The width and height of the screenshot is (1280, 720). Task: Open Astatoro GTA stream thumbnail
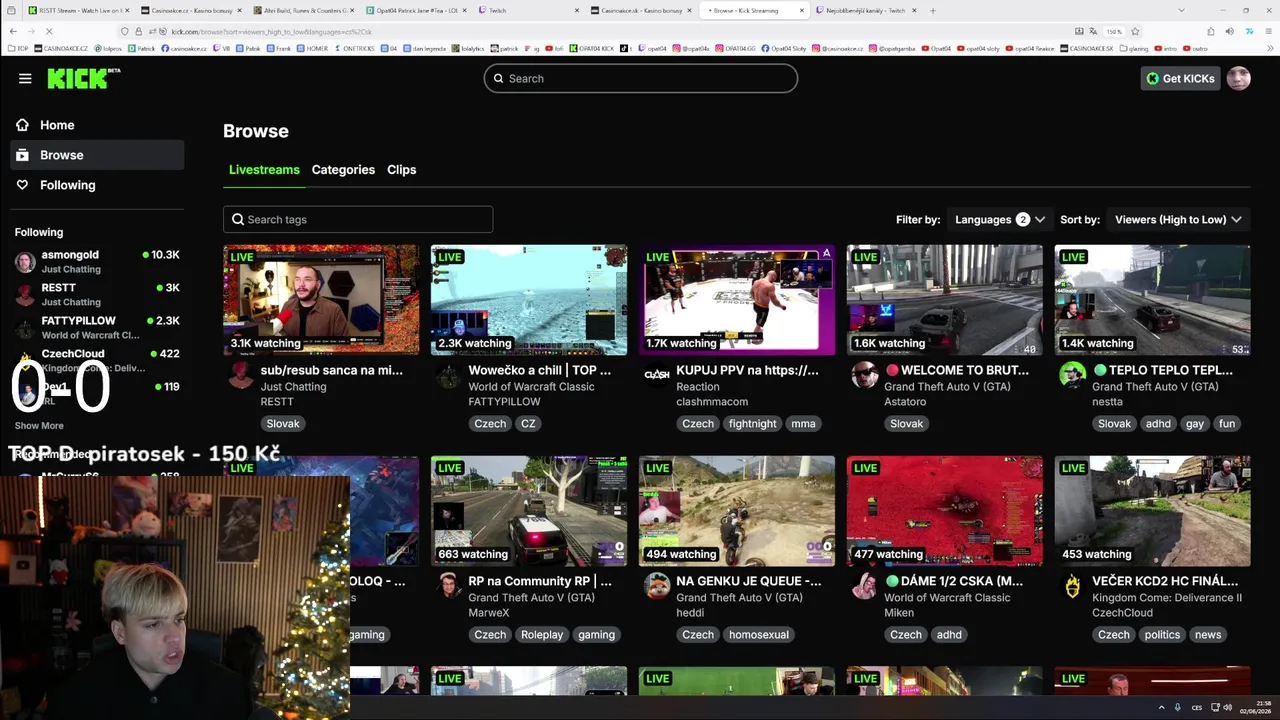click(945, 300)
